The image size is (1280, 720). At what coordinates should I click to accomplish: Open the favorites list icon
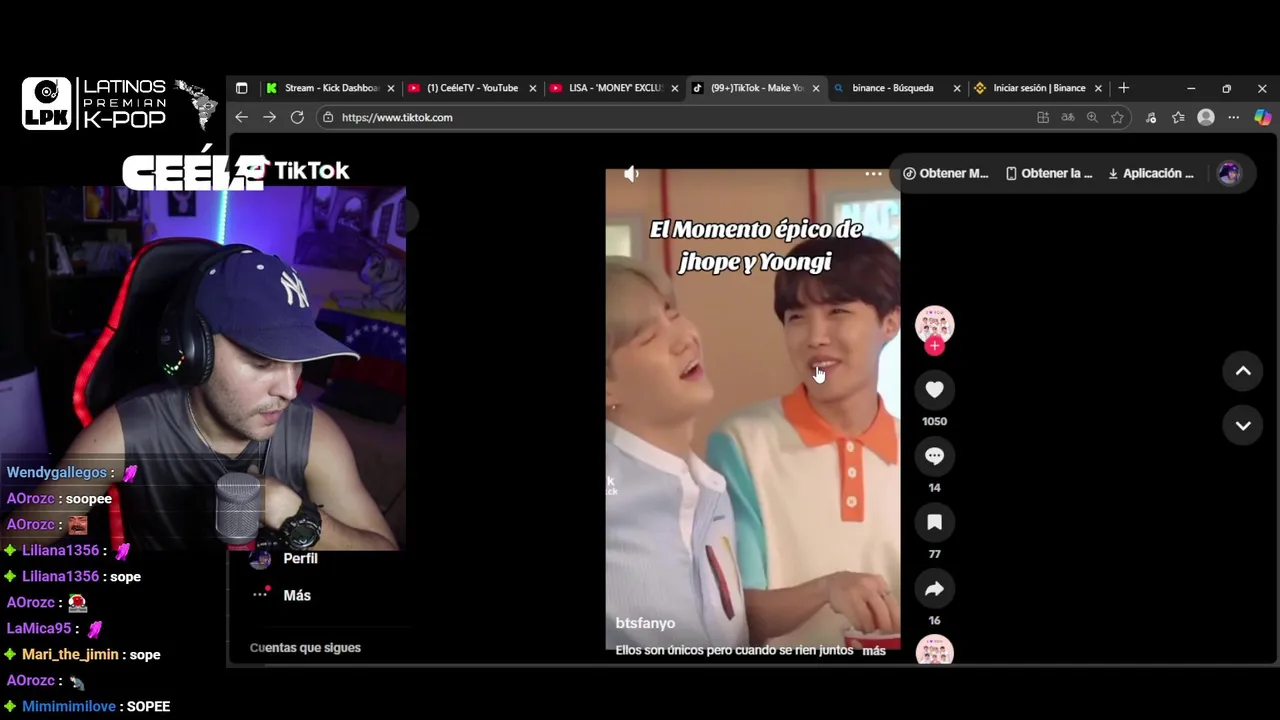(1178, 117)
